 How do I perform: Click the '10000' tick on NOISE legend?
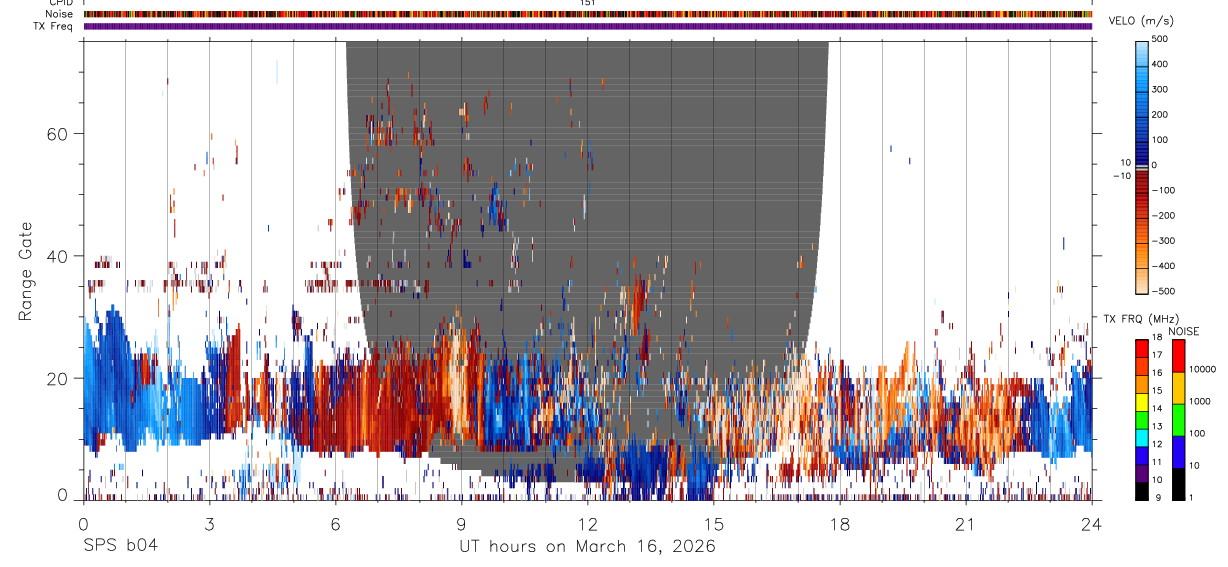[1203, 369]
